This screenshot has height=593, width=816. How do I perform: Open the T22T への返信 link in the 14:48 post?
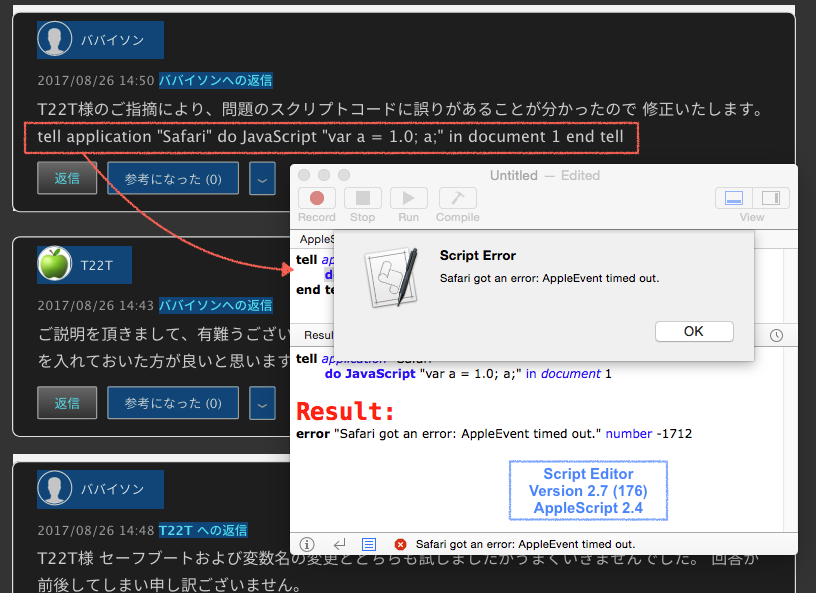[203, 530]
